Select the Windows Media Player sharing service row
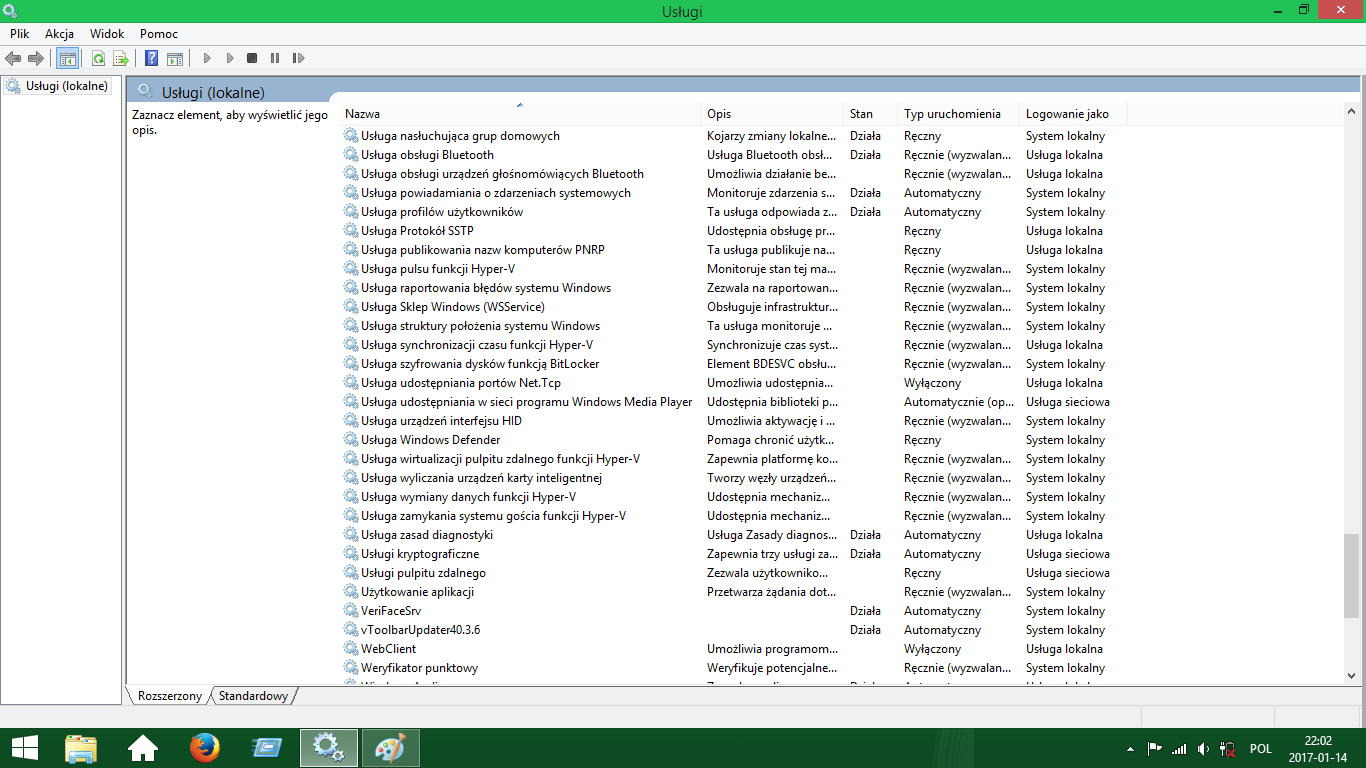Viewport: 1366px width, 768px height. pyautogui.click(x=735, y=402)
